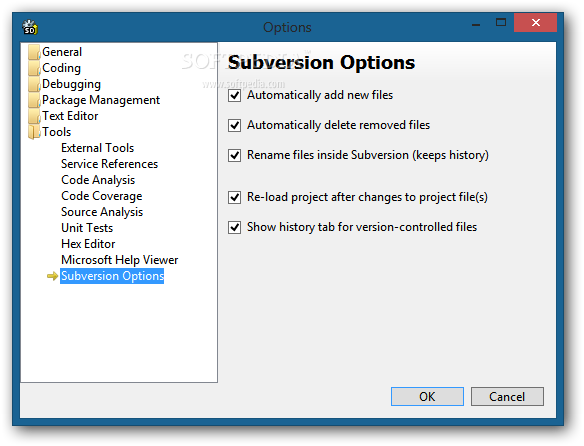This screenshot has height=446, width=584.
Task: Confirm settings with OK button
Action: point(427,396)
